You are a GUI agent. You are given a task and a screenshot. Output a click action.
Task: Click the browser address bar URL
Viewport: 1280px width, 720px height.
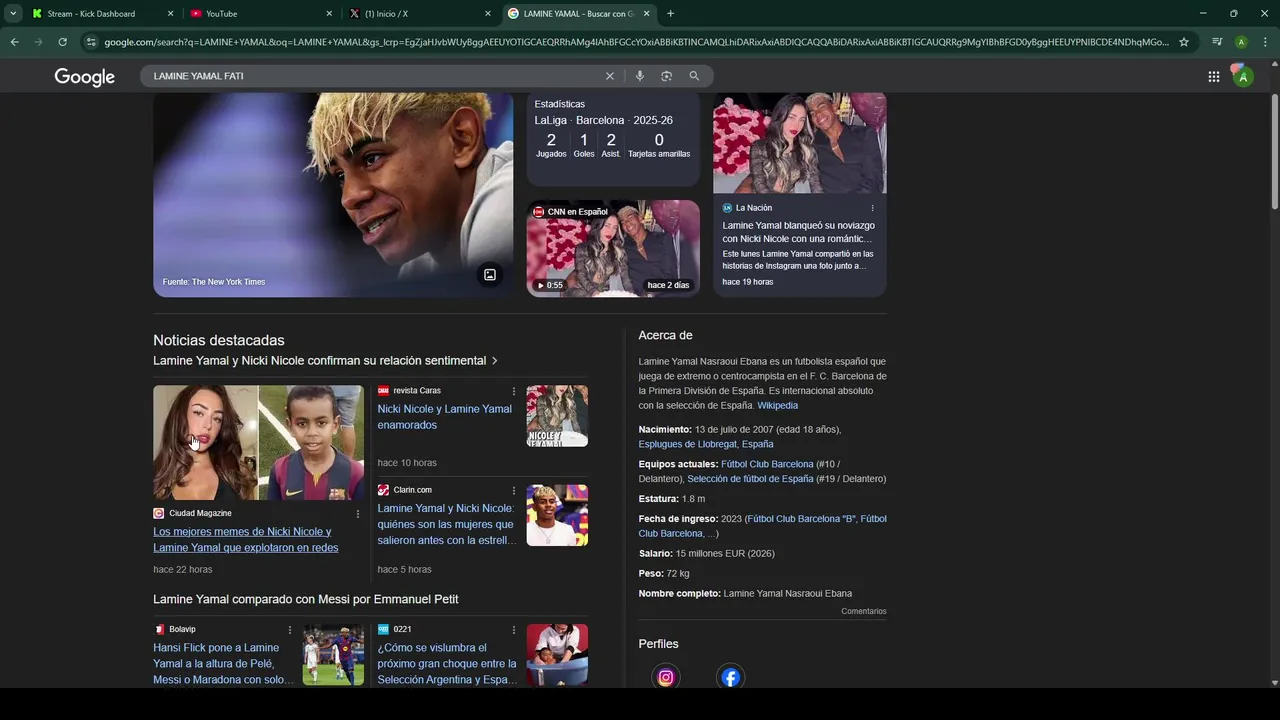click(636, 42)
